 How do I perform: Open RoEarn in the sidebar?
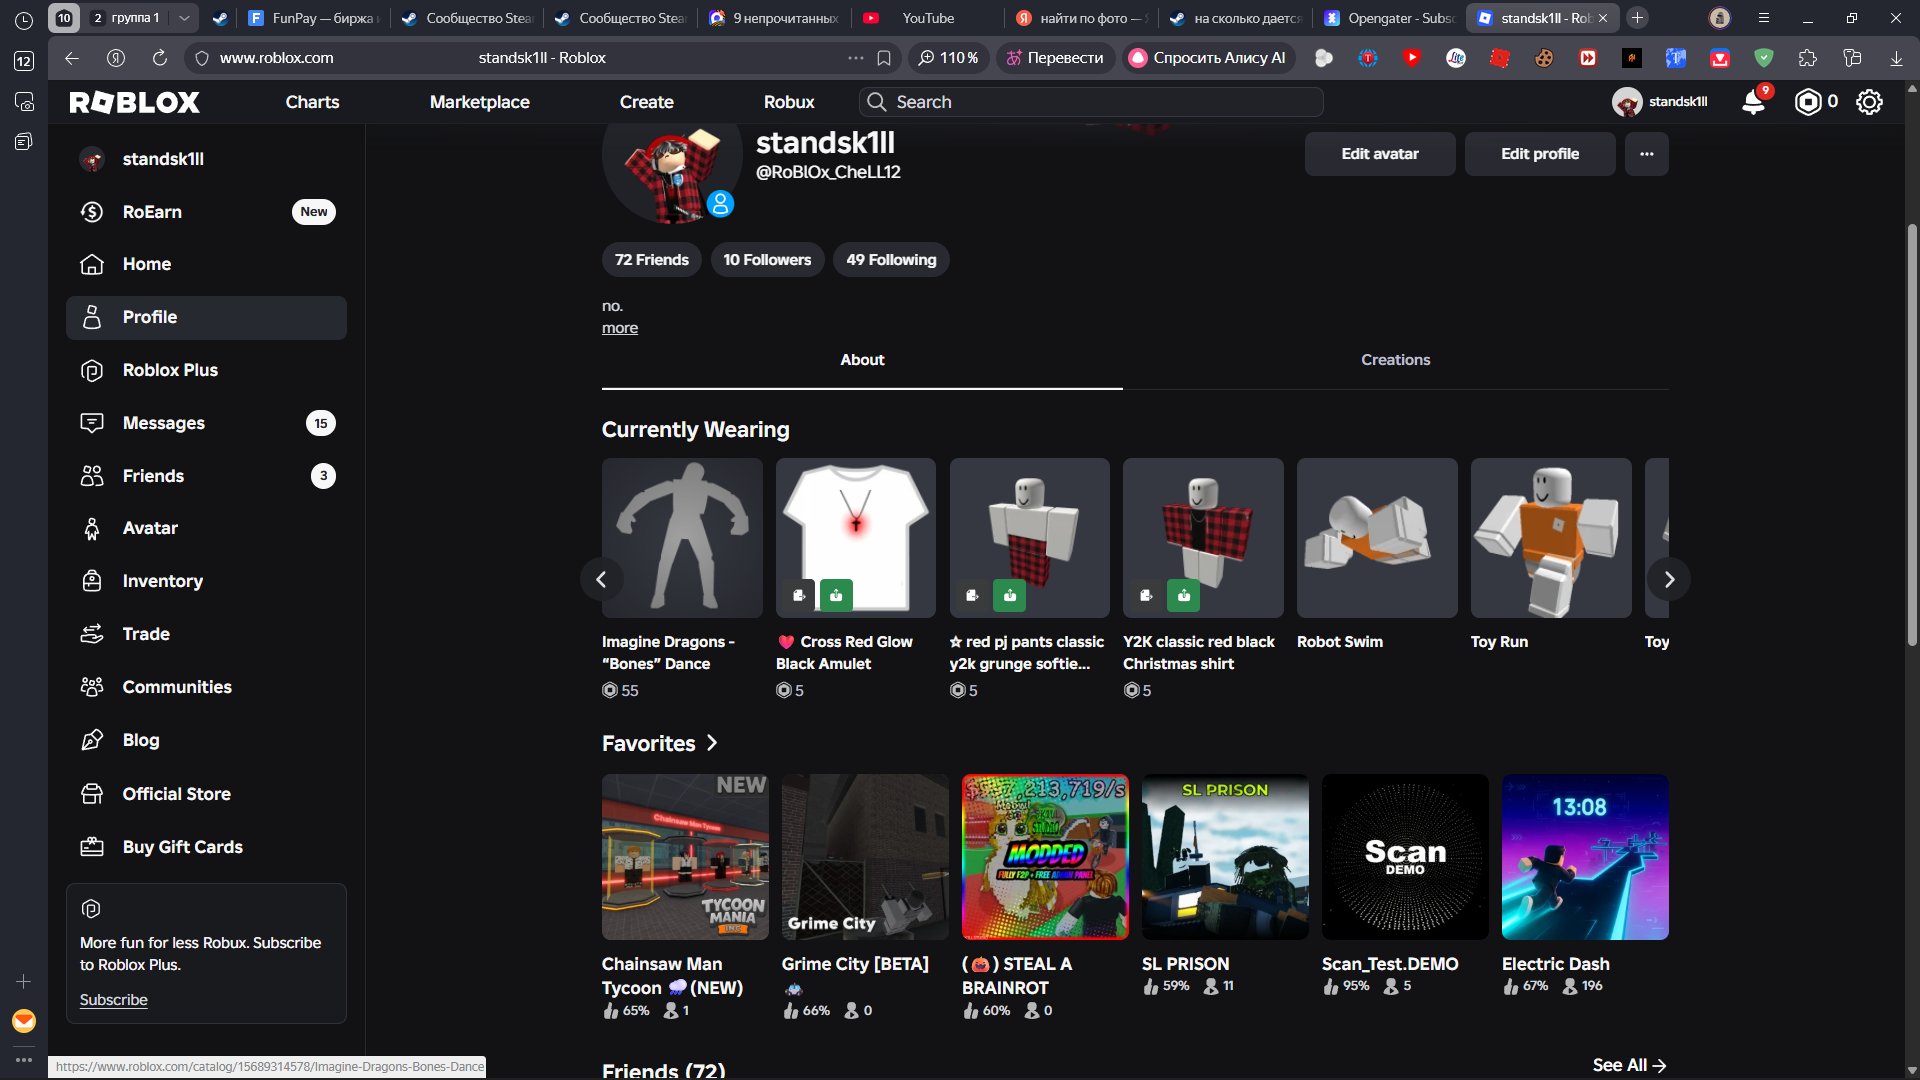[206, 212]
